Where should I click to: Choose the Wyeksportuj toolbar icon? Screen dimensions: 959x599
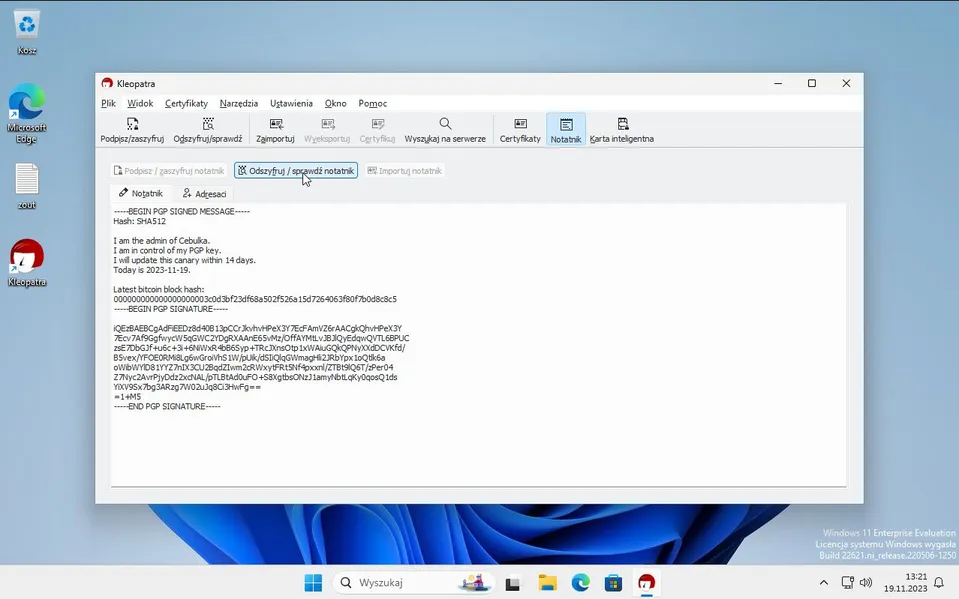(327, 130)
